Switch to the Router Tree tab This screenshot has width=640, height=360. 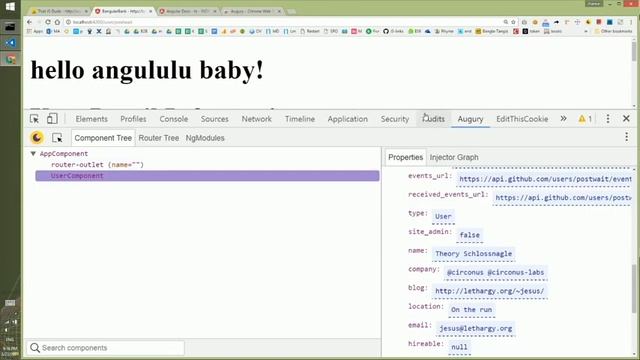159,138
